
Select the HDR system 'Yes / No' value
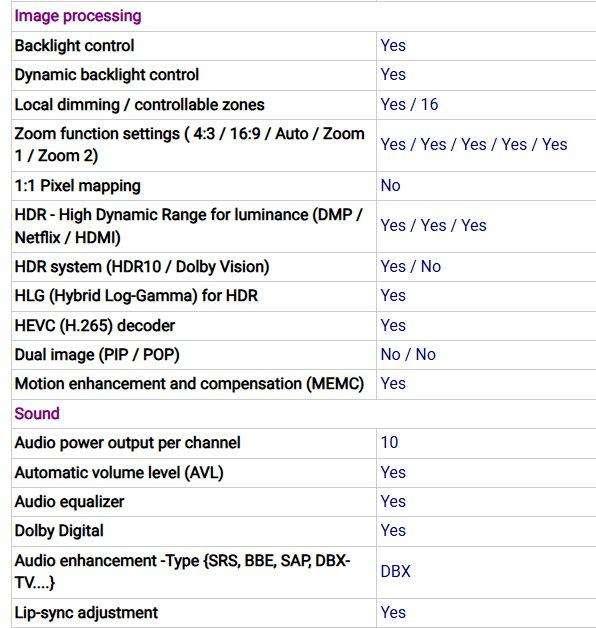click(411, 266)
